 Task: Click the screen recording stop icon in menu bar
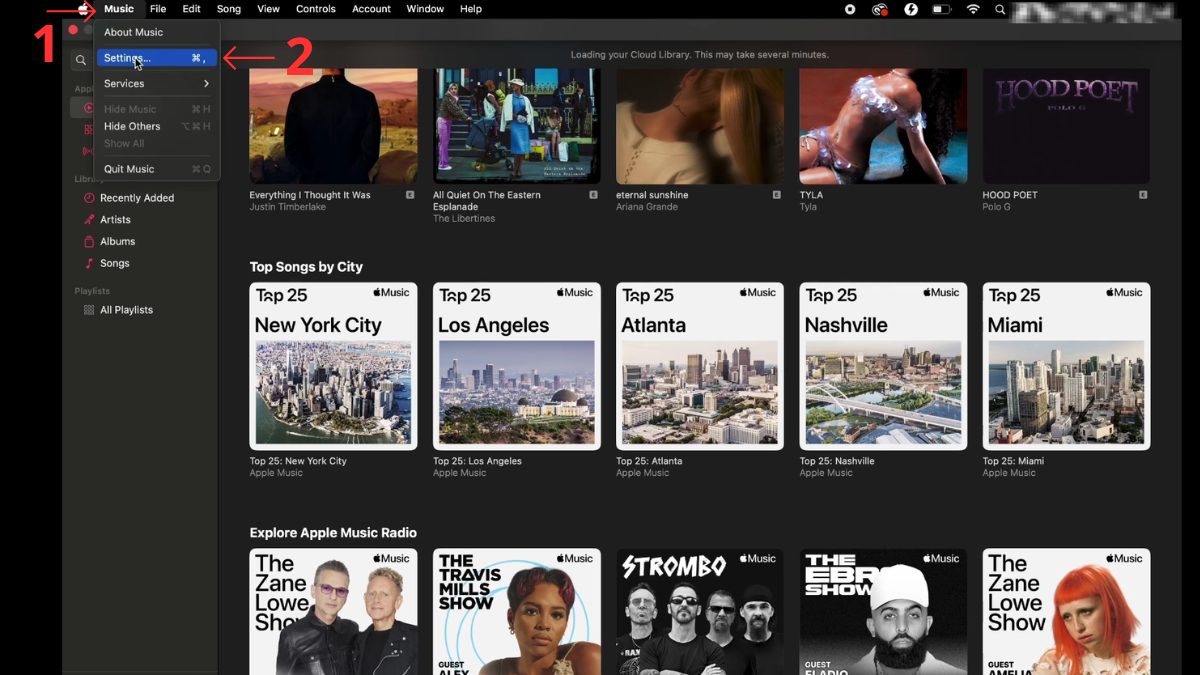tap(850, 9)
